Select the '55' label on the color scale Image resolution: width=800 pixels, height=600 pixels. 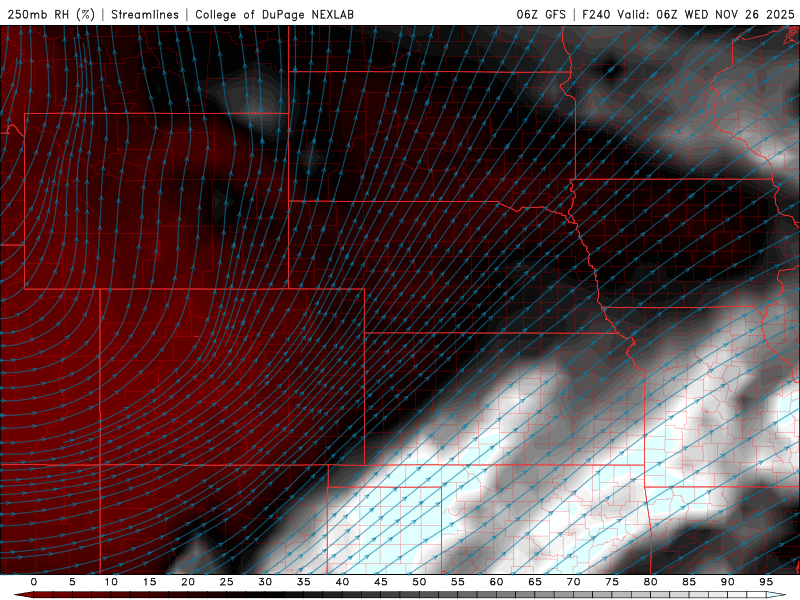(x=458, y=582)
